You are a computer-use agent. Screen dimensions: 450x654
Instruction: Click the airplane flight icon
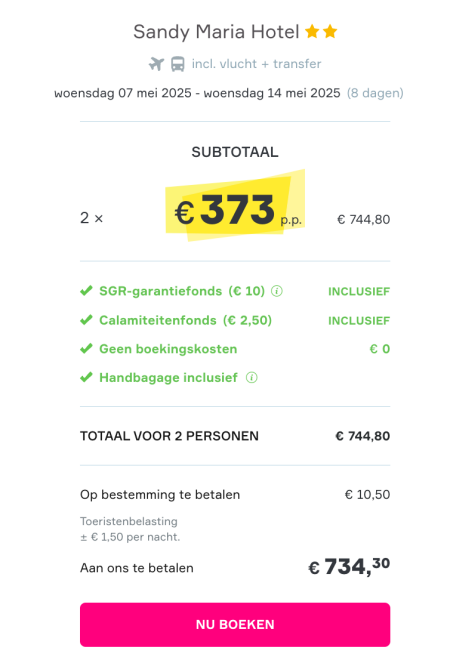pyautogui.click(x=156, y=64)
